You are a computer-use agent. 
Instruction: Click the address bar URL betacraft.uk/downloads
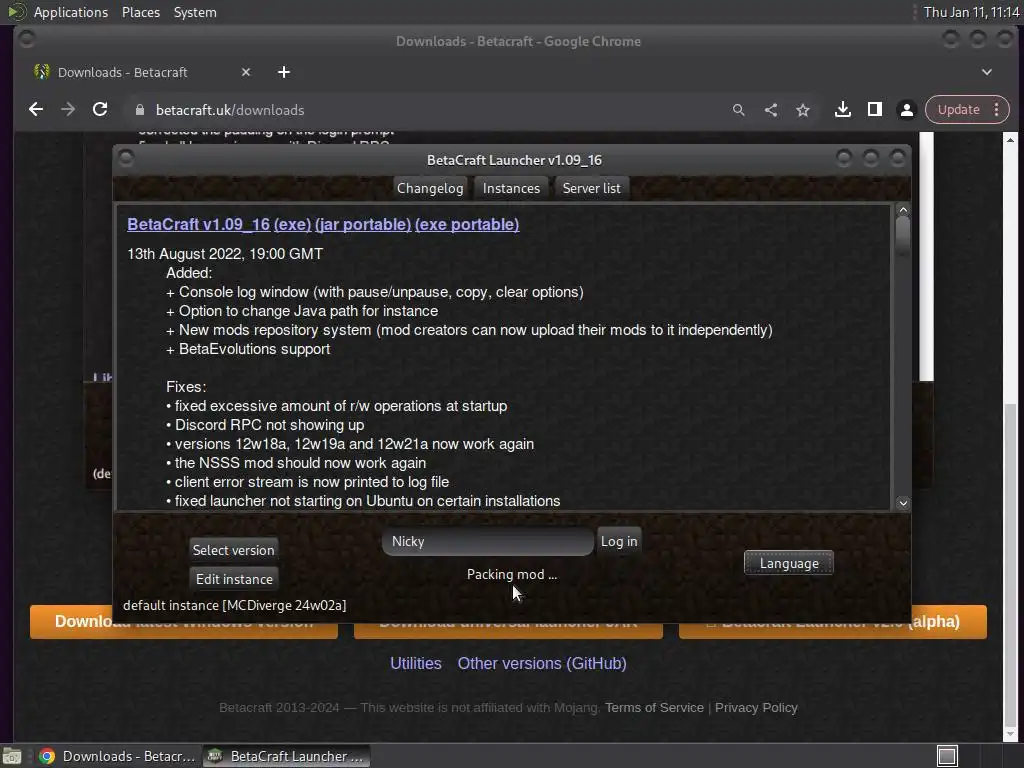(x=230, y=110)
